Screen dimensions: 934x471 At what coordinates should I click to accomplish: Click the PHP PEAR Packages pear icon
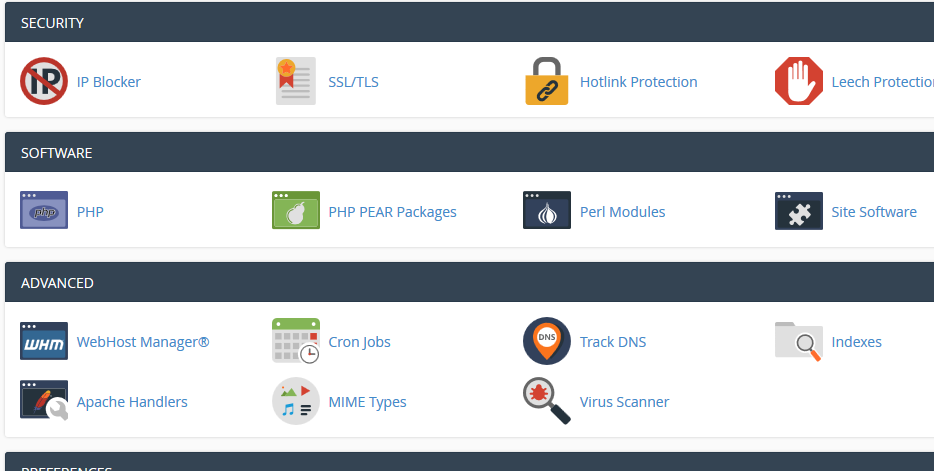click(x=295, y=210)
